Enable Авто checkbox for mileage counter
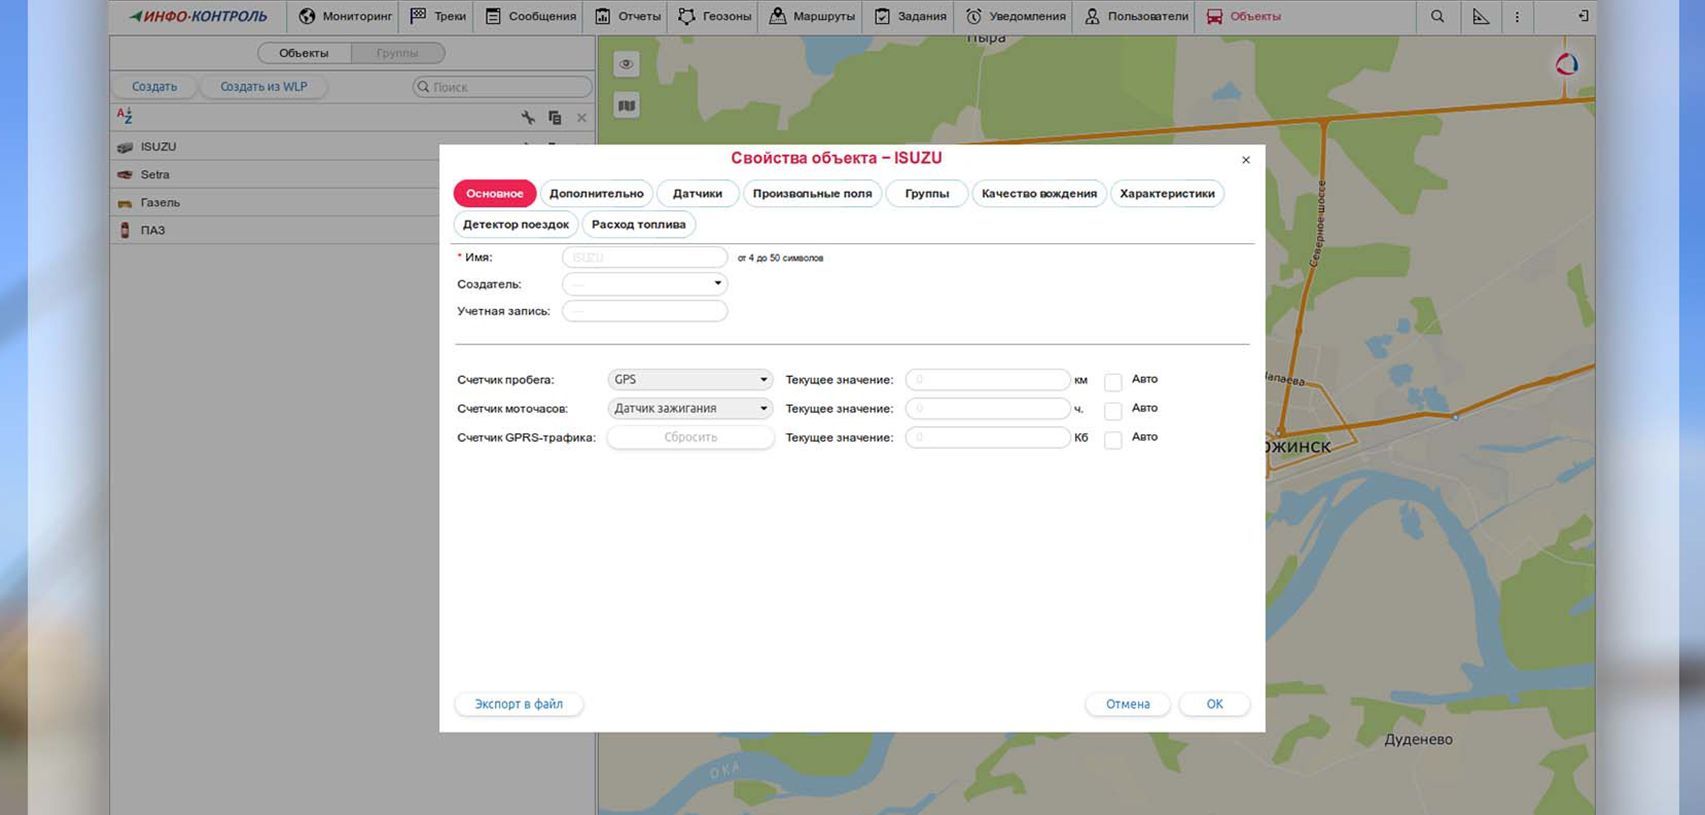Viewport: 1705px width, 815px height. (x=1113, y=382)
